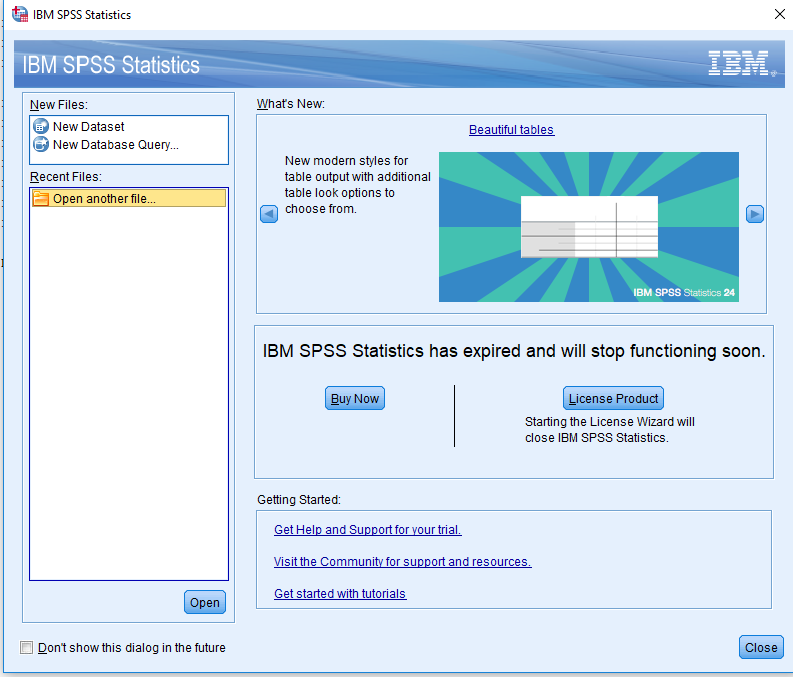Click the License Product button
The image size is (793, 677).
[613, 398]
